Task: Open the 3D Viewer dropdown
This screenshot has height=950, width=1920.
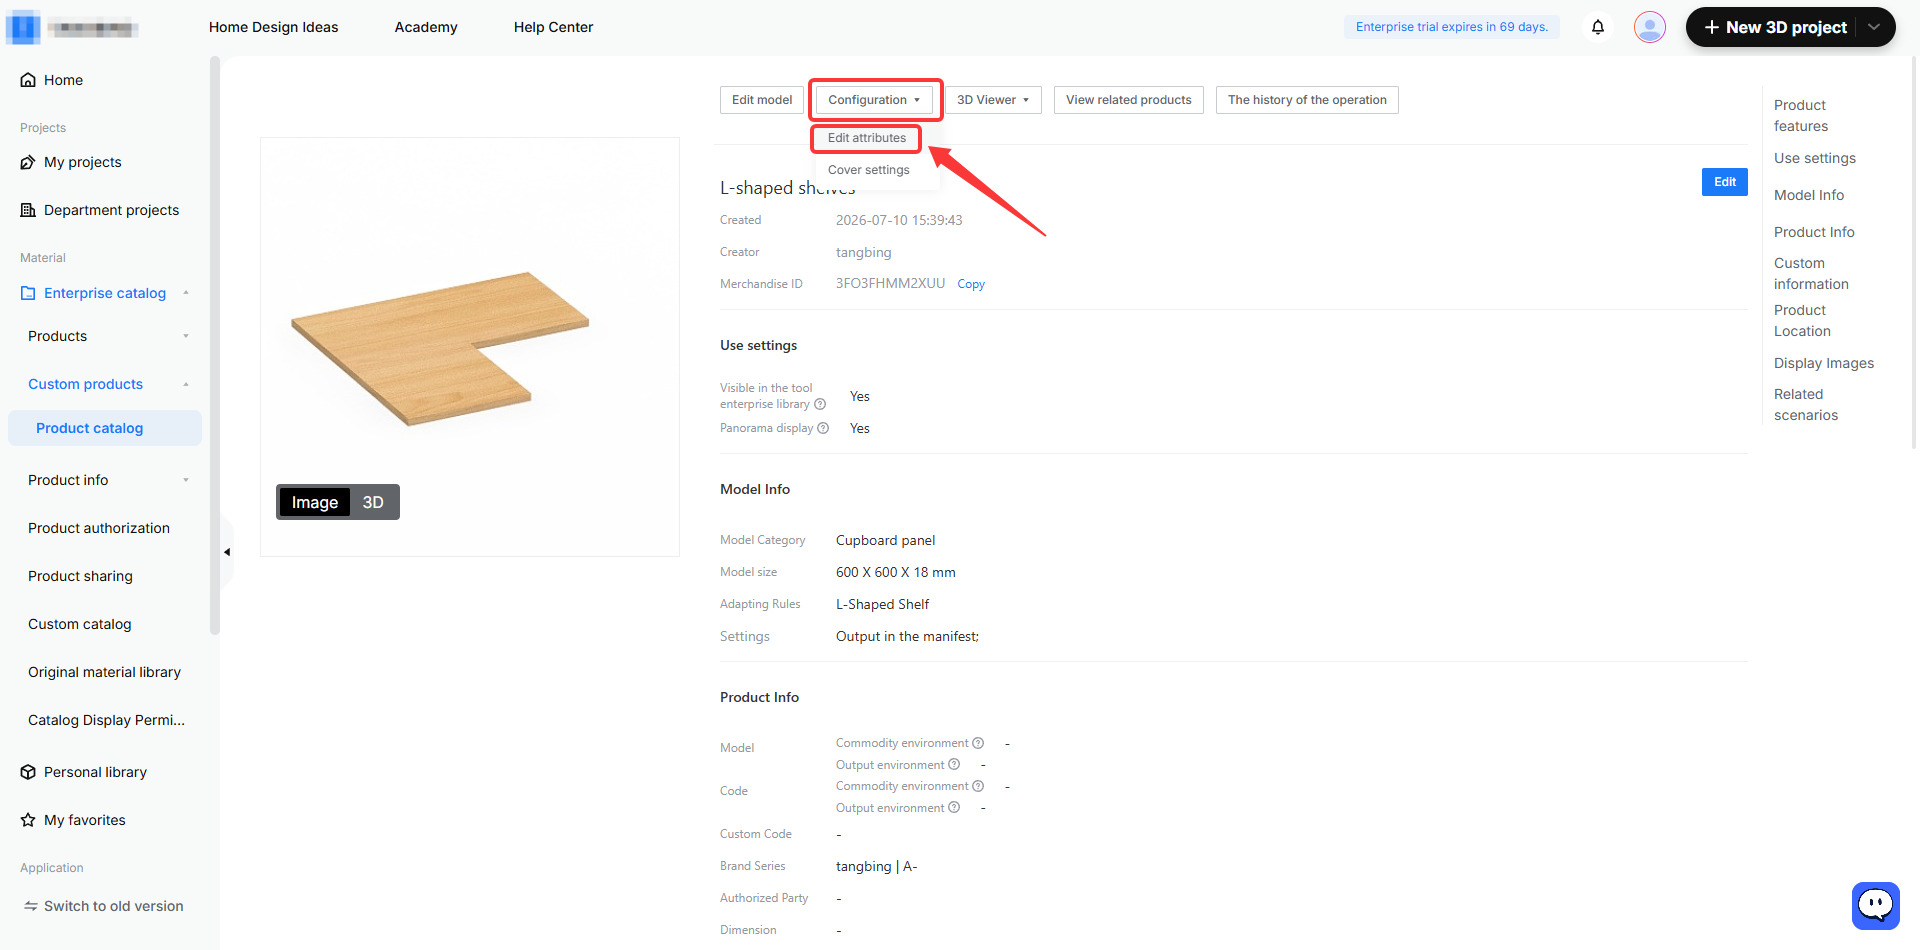Action: 993,100
